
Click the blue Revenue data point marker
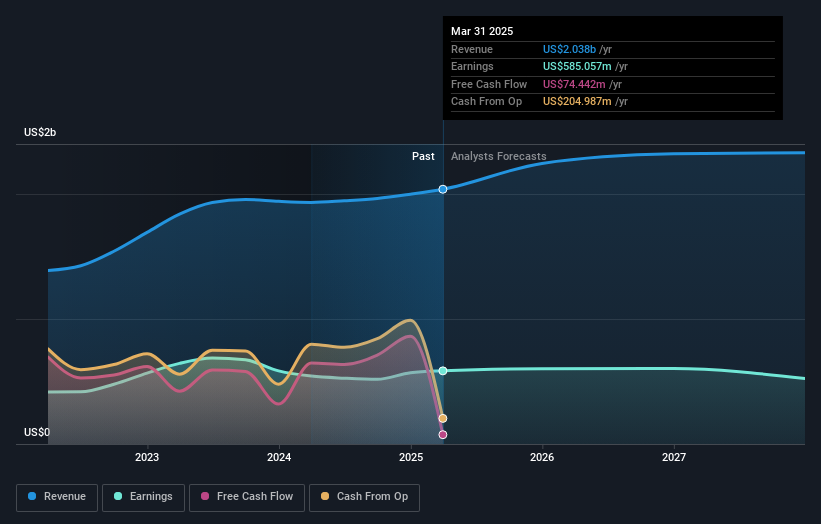[443, 189]
